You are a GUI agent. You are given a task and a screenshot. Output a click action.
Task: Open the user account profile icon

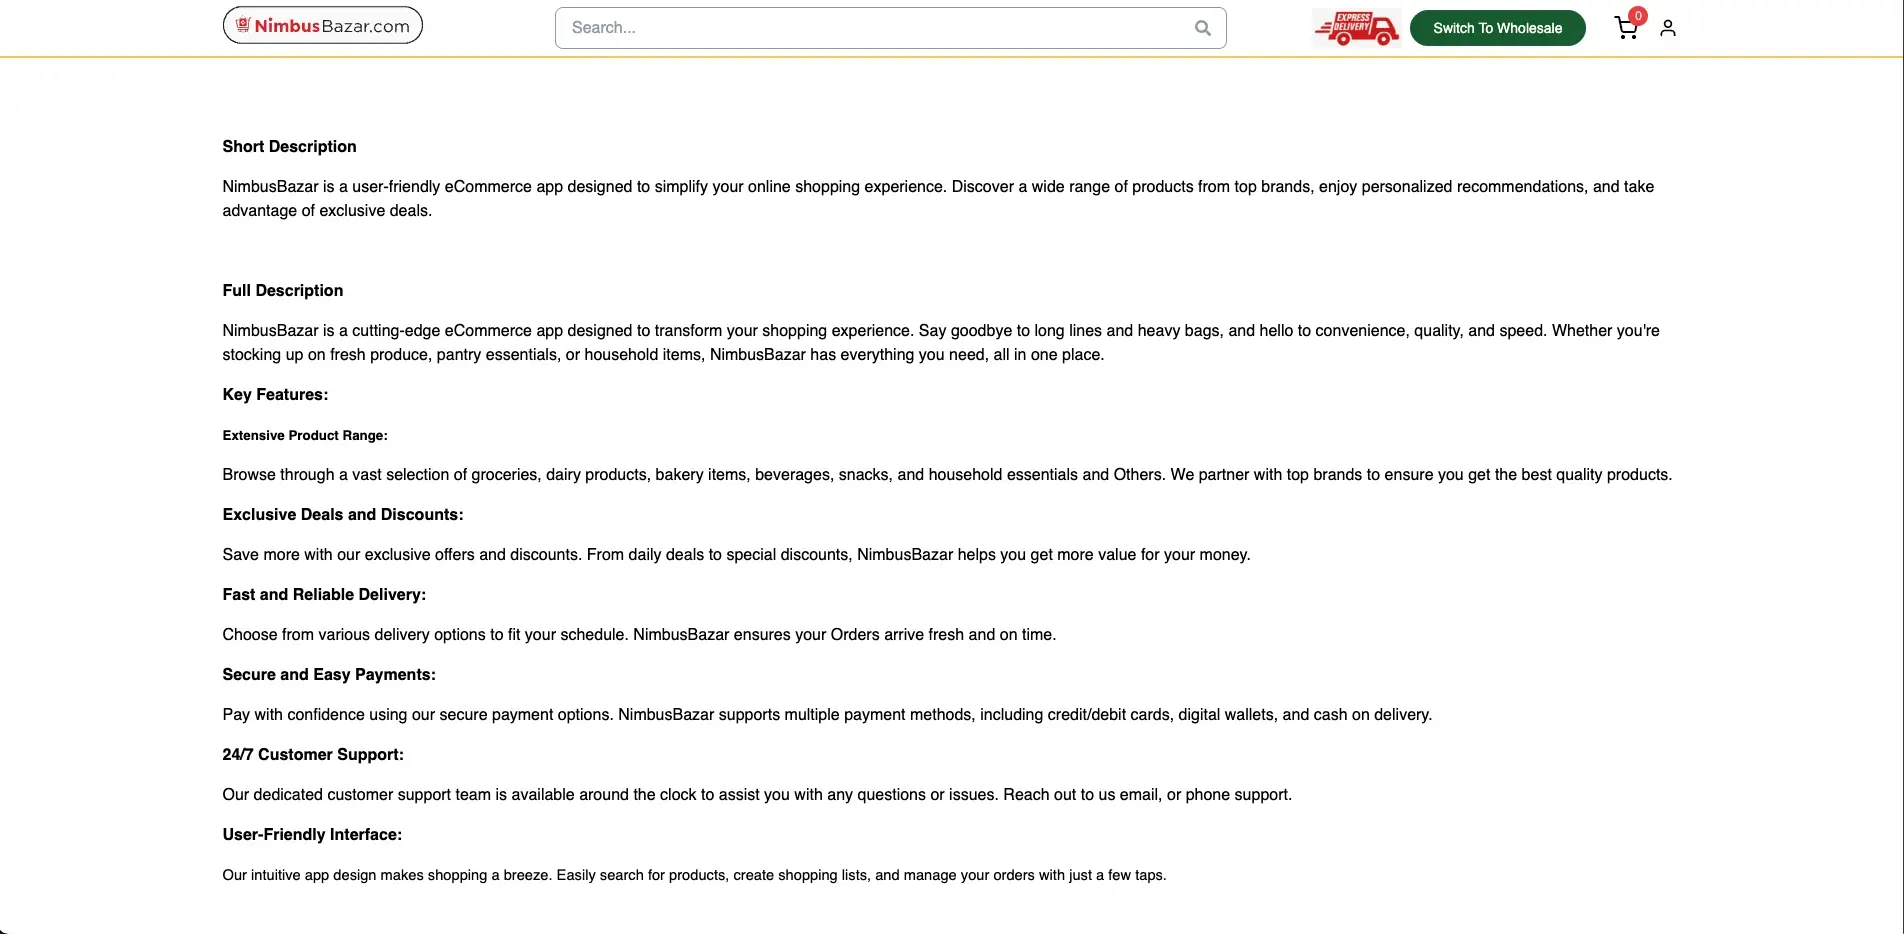(x=1667, y=29)
